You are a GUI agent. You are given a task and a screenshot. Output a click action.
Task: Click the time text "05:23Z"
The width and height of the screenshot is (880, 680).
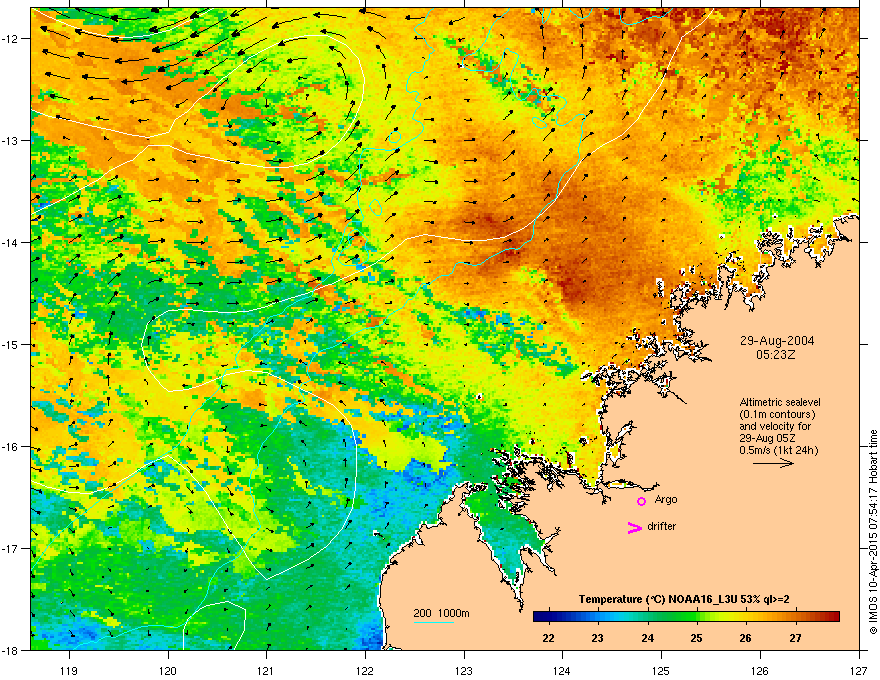(x=775, y=355)
